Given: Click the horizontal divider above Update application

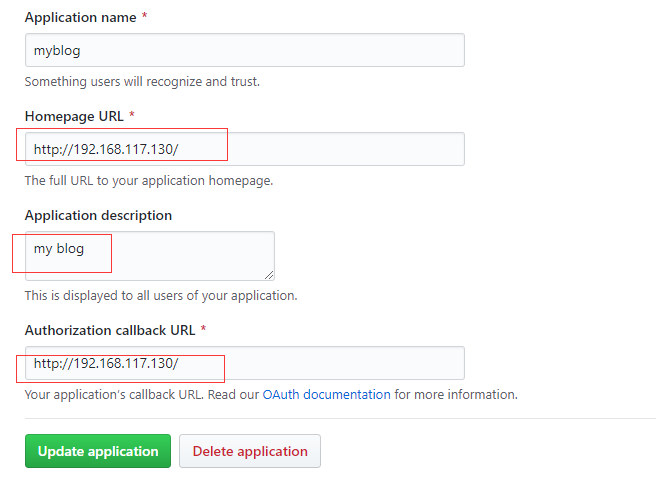Looking at the screenshot, I should (340, 418).
